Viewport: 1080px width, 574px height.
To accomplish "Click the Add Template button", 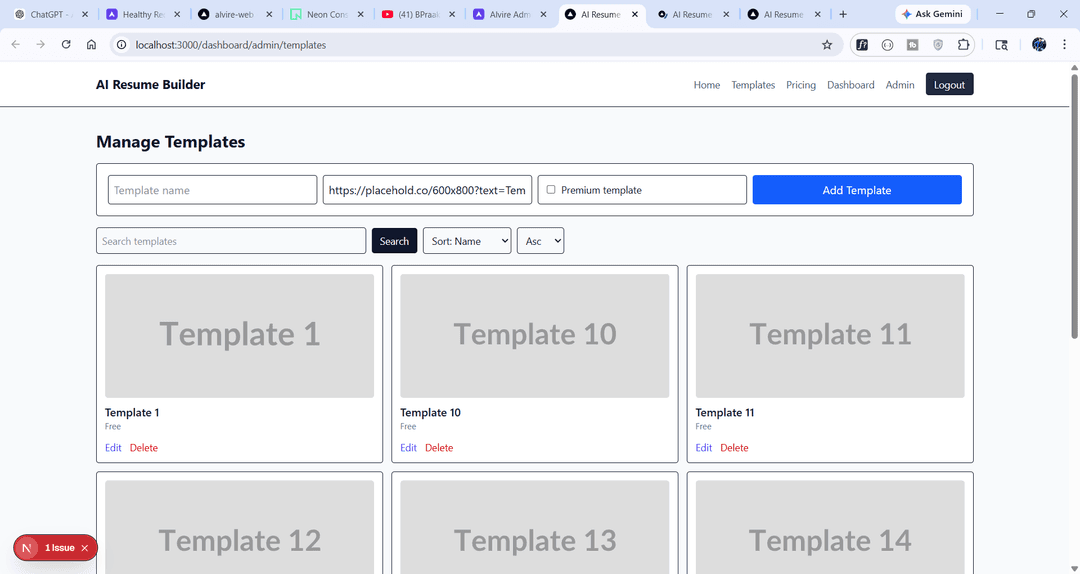I will pos(857,189).
